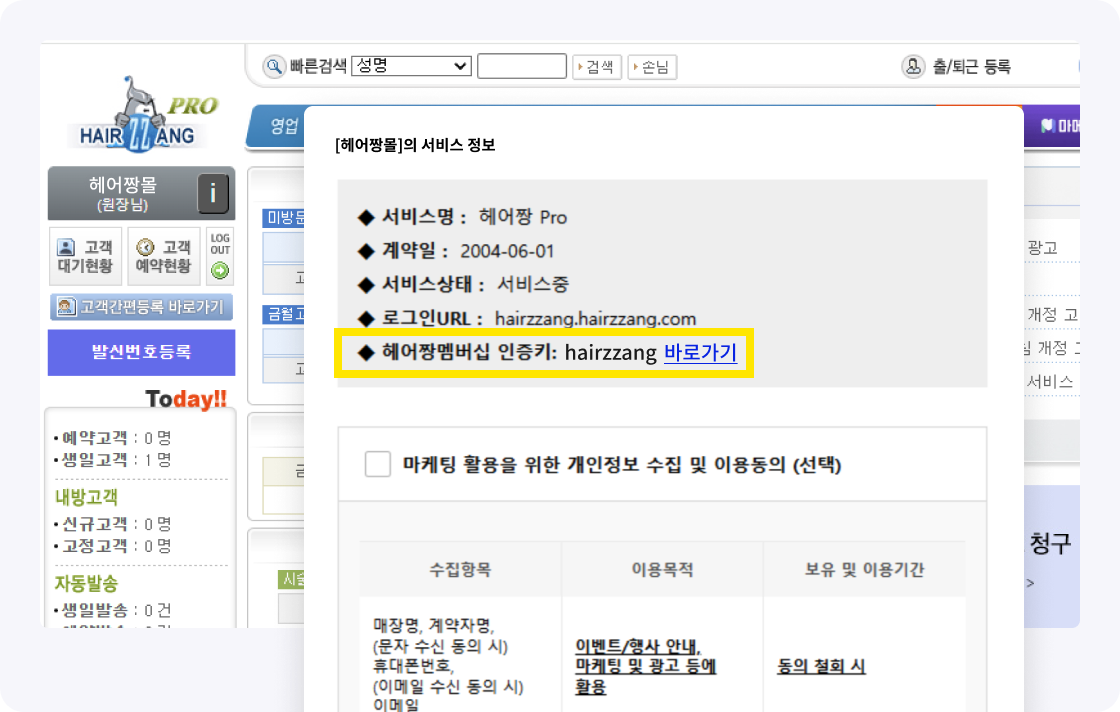Click the 금월 label in background panel
The image size is (1120, 712).
click(x=284, y=314)
